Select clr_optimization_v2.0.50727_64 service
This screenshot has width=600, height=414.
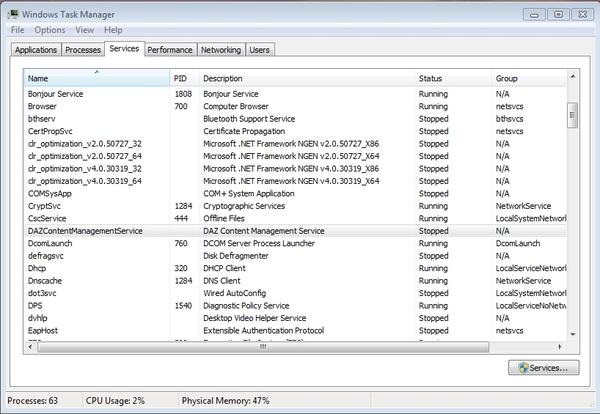tap(295, 156)
